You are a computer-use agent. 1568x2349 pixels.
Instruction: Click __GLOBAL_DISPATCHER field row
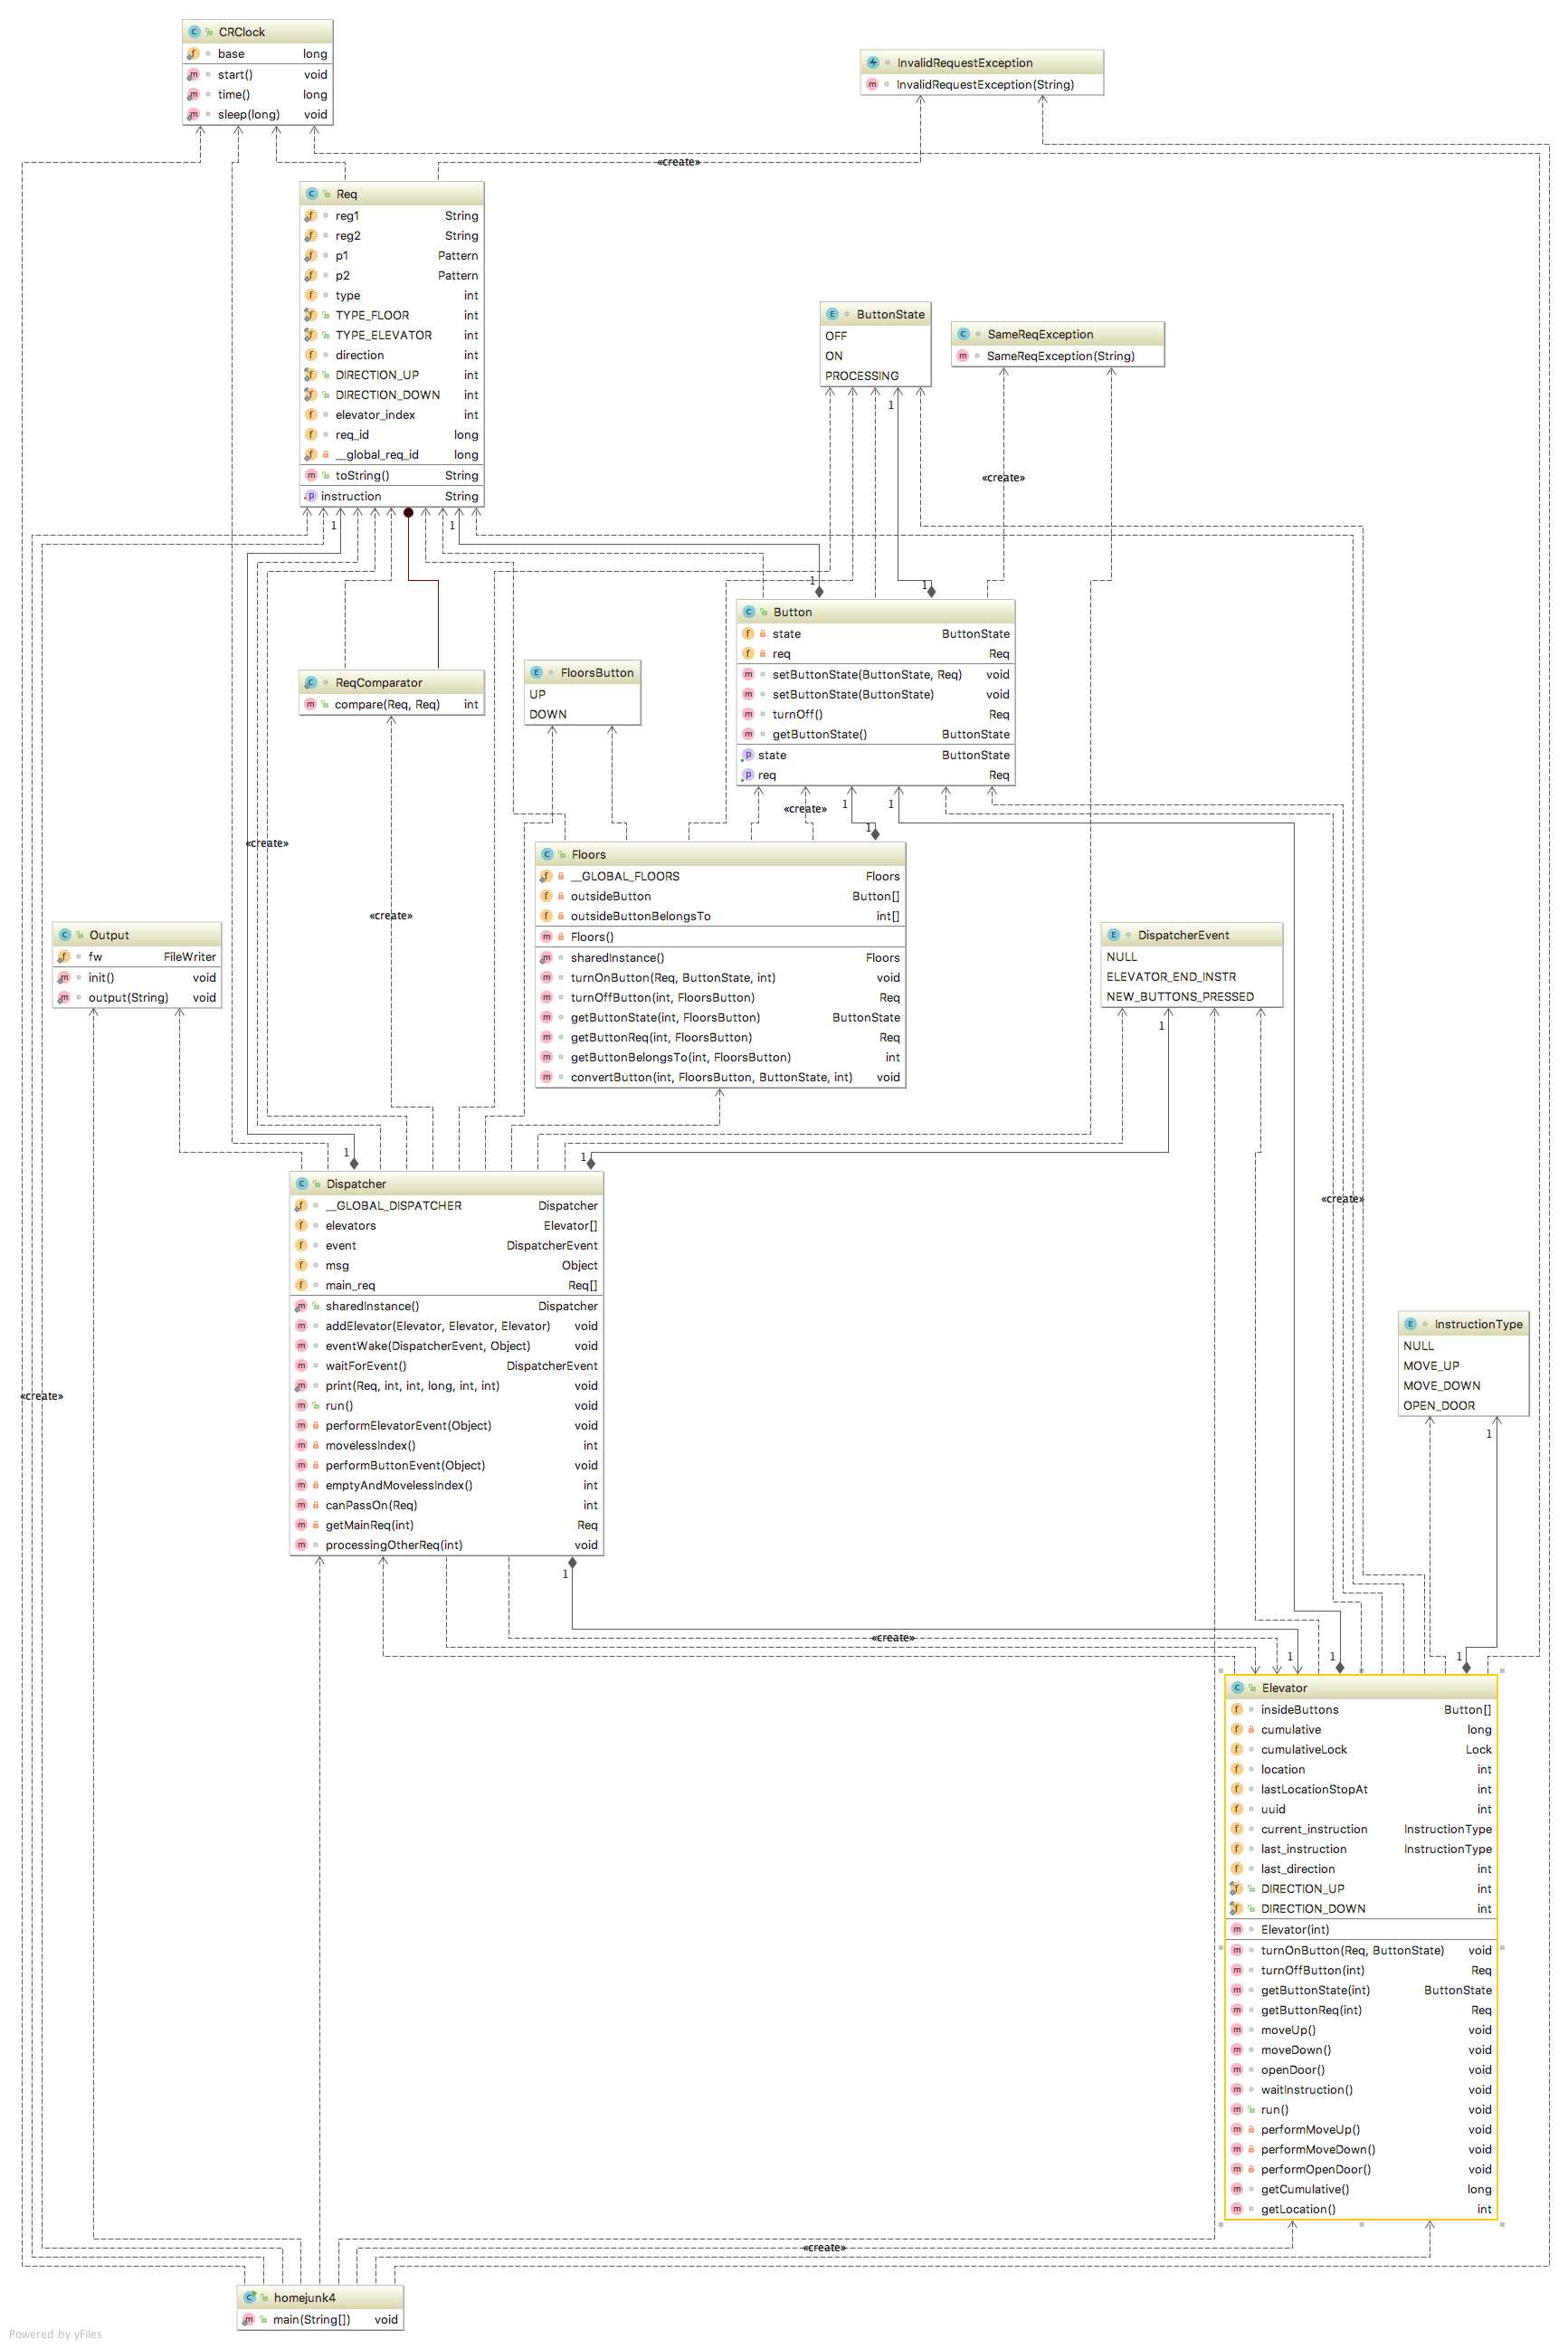pyautogui.click(x=447, y=1206)
